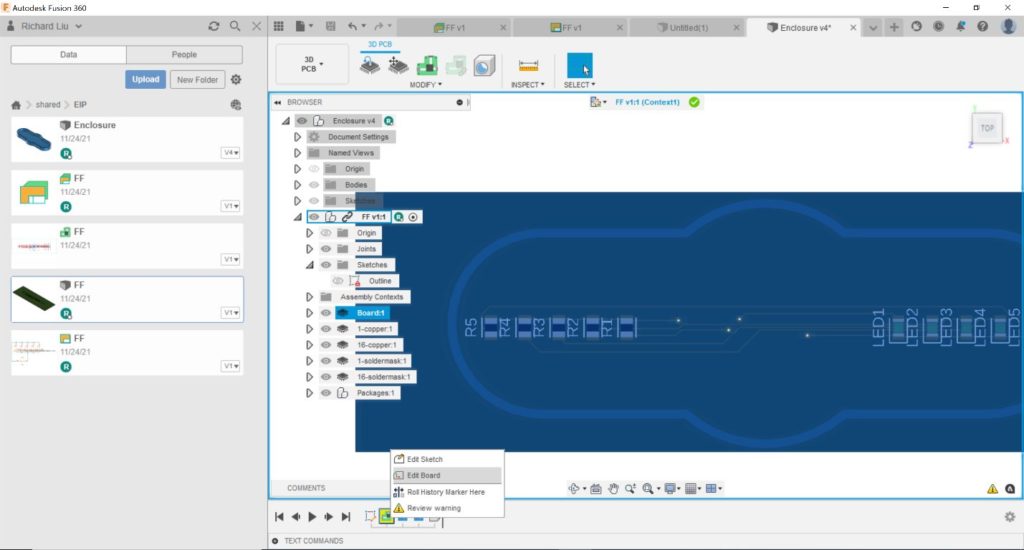
Task: Play the timeline
Action: (x=312, y=517)
